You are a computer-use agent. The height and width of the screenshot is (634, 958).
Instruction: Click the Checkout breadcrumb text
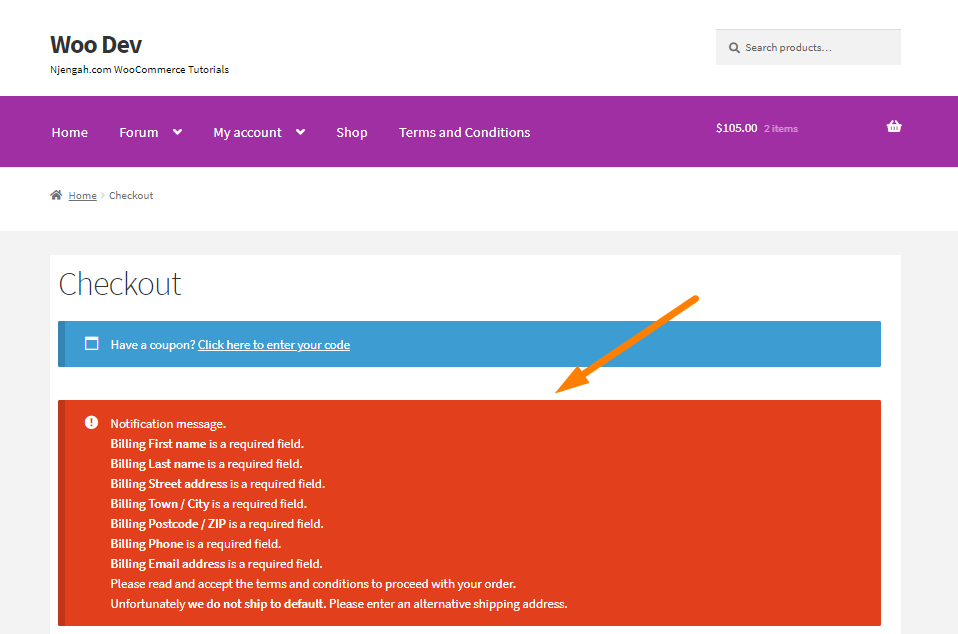(131, 195)
